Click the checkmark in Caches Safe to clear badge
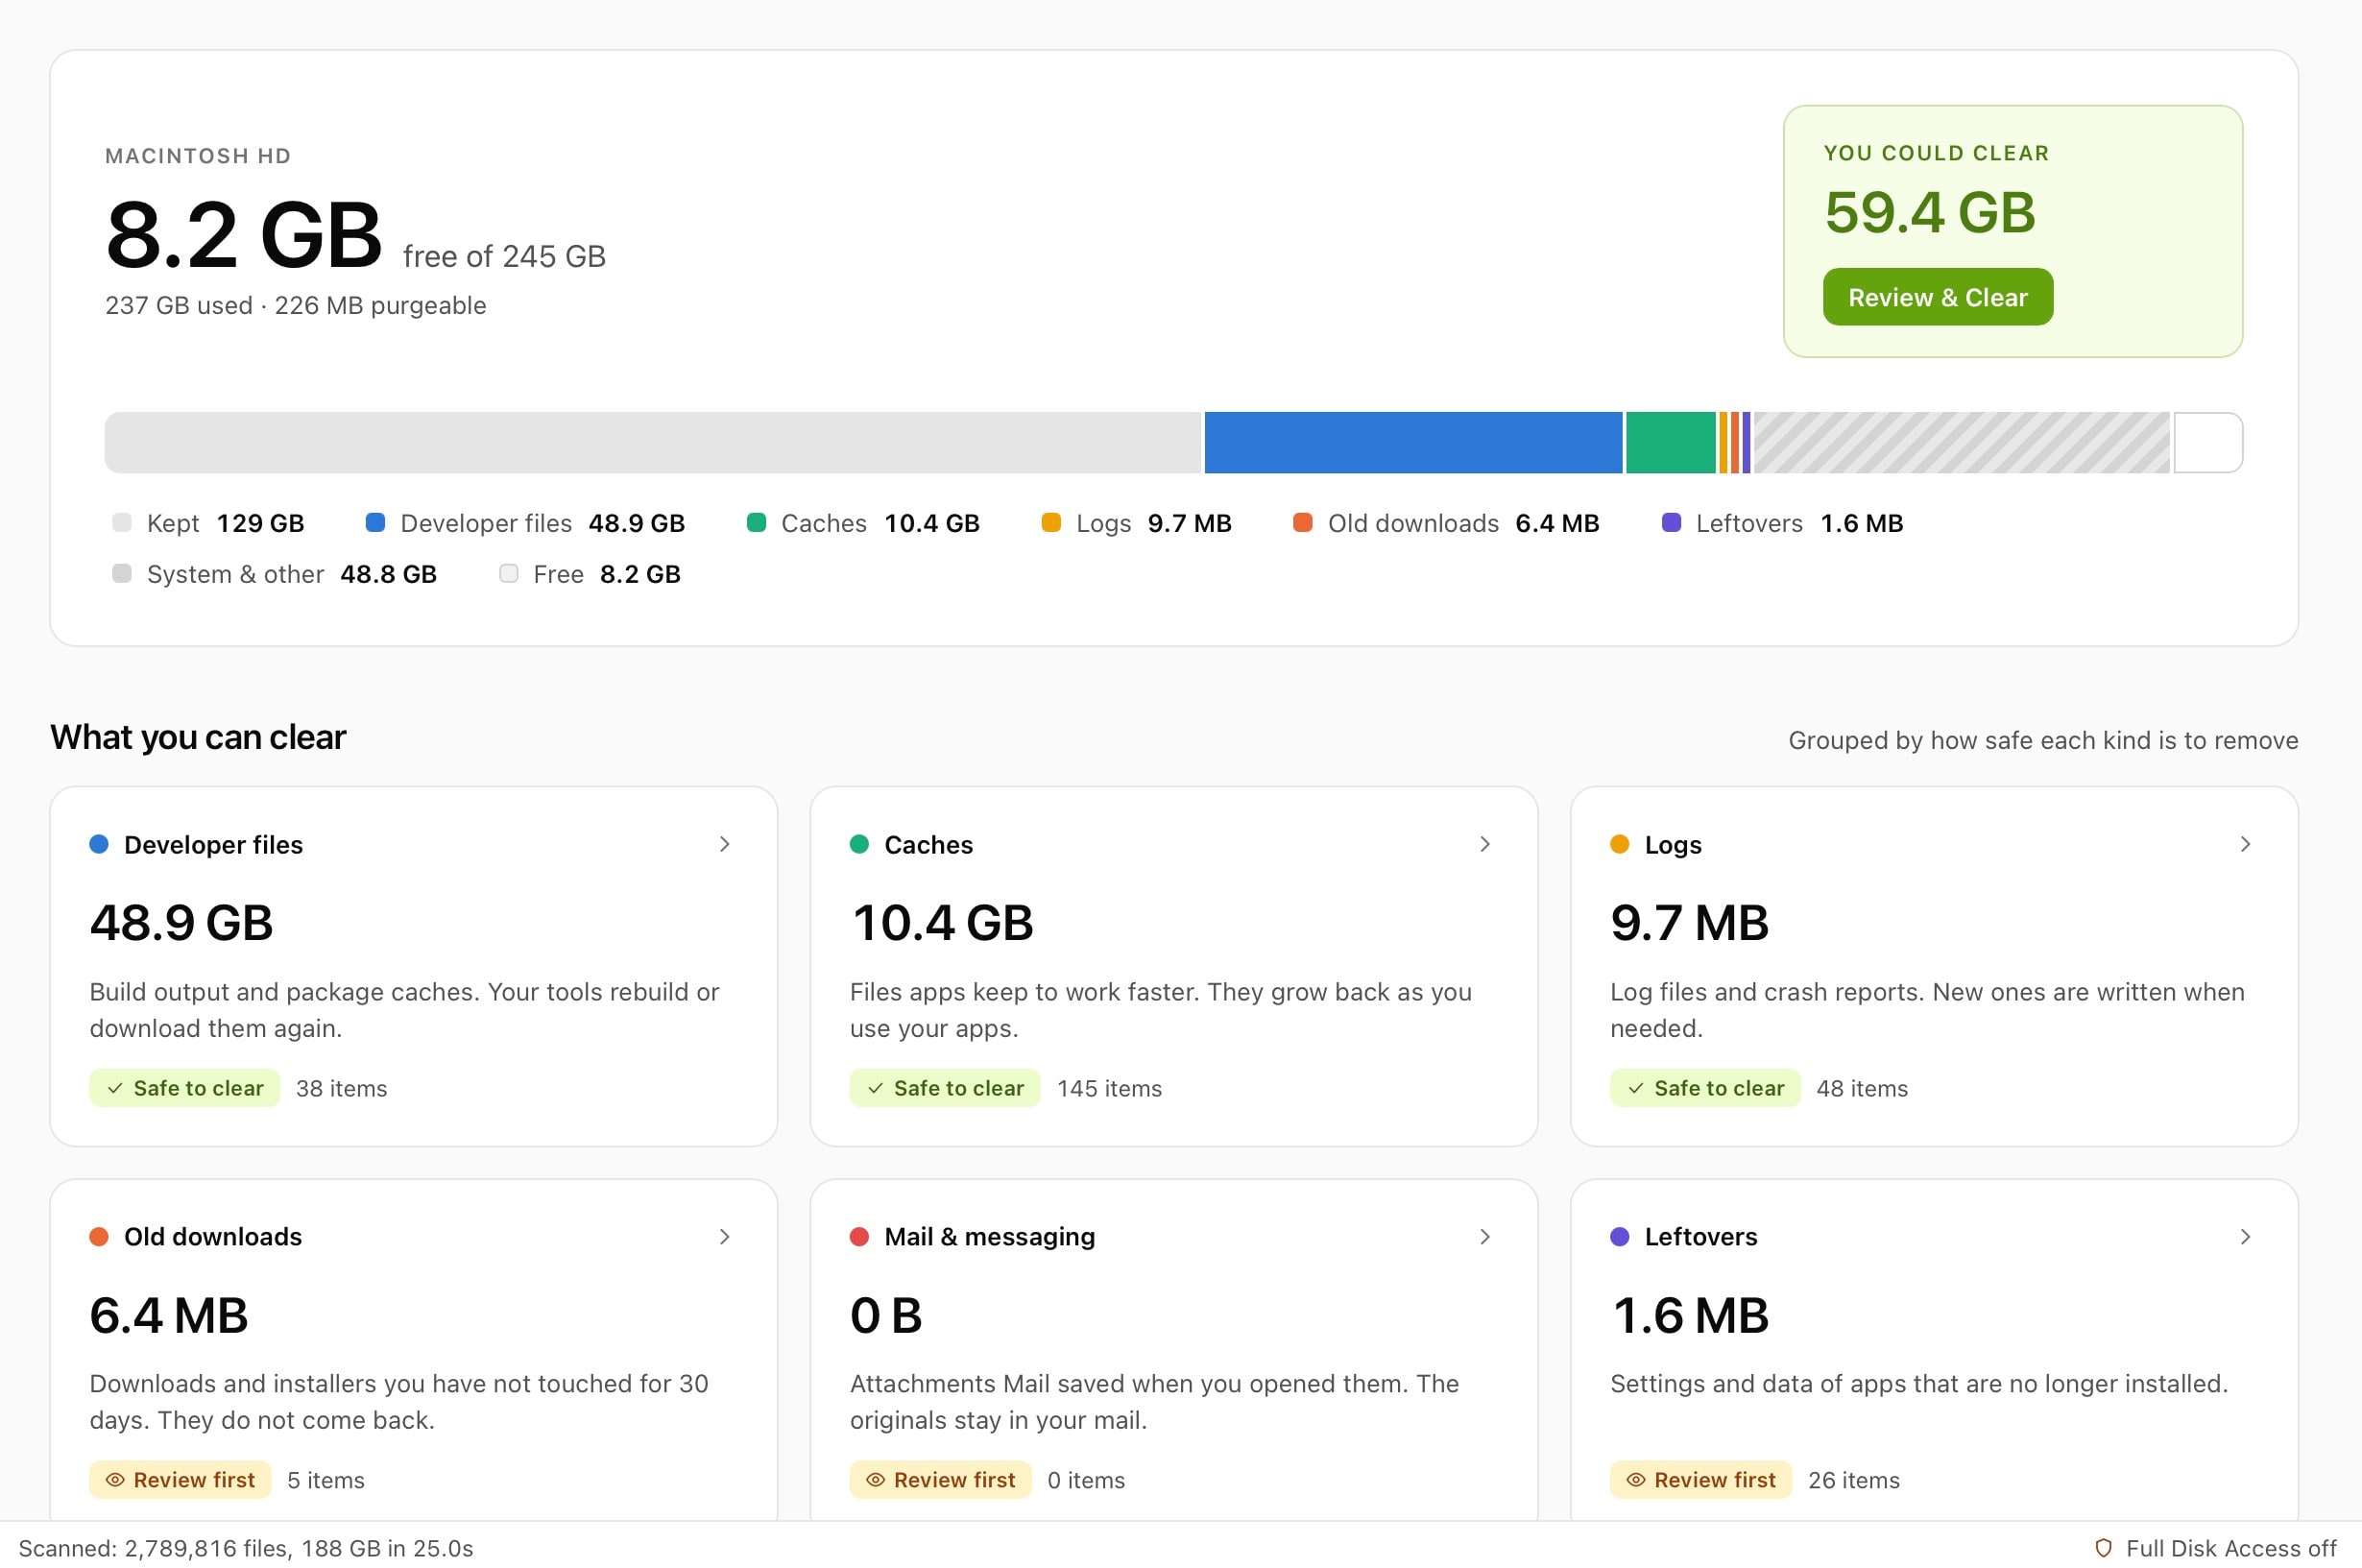This screenshot has height=1568, width=2362. [x=875, y=1088]
